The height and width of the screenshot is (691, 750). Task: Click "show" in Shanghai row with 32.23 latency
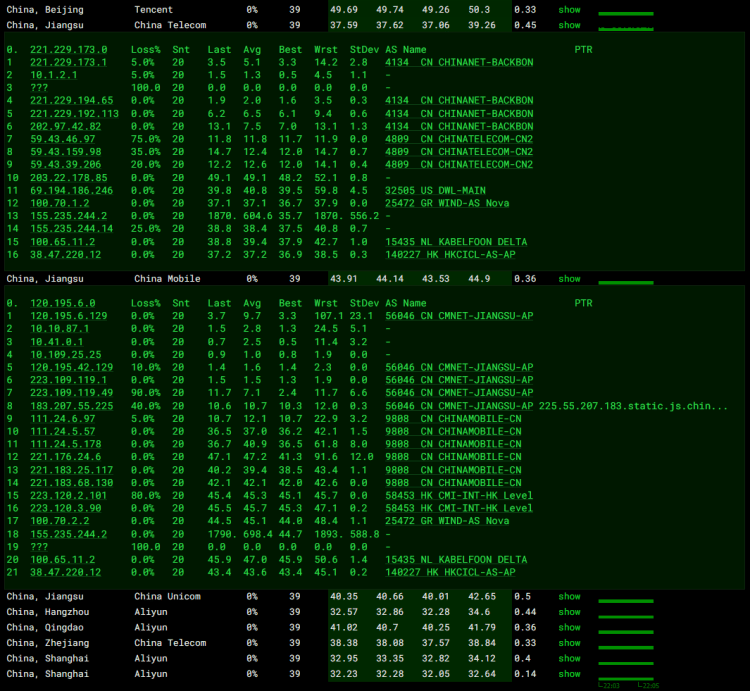pos(569,674)
